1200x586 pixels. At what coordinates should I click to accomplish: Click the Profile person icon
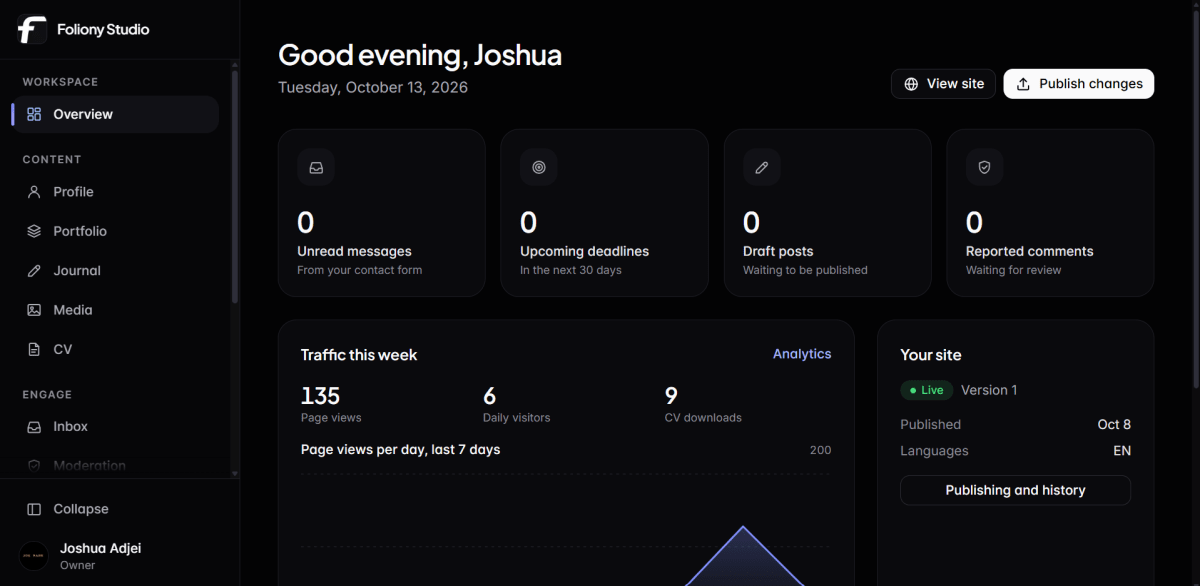pyautogui.click(x=34, y=192)
